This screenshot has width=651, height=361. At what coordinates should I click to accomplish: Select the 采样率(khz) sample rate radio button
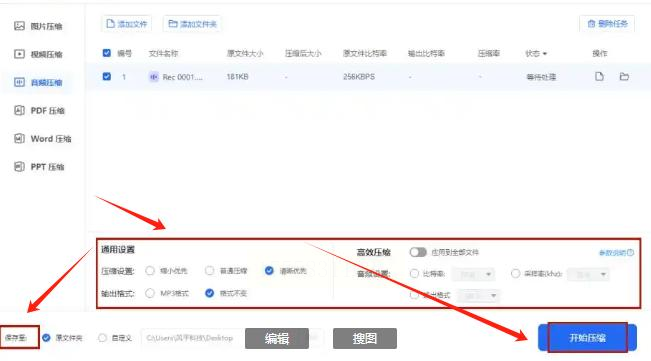(x=516, y=273)
